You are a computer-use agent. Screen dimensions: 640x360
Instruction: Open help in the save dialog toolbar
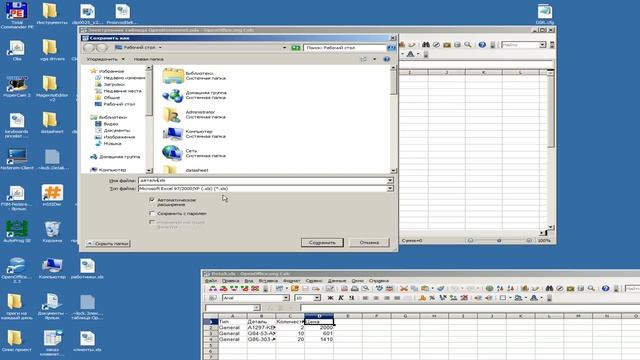pyautogui.click(x=387, y=59)
